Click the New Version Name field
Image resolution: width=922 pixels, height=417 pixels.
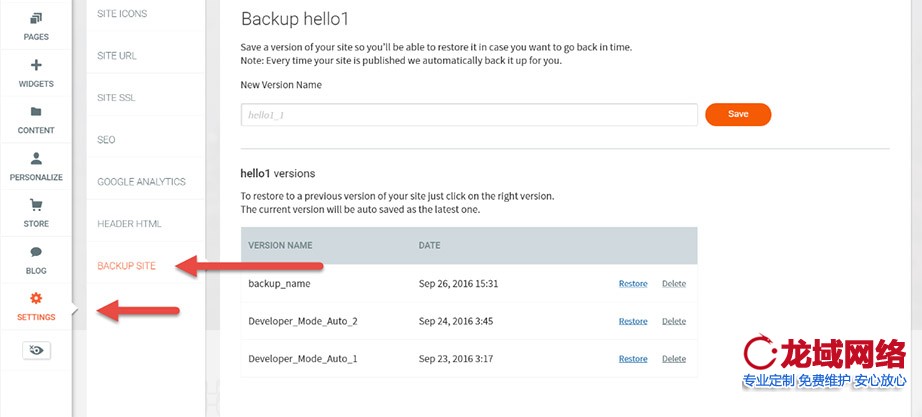coord(469,115)
